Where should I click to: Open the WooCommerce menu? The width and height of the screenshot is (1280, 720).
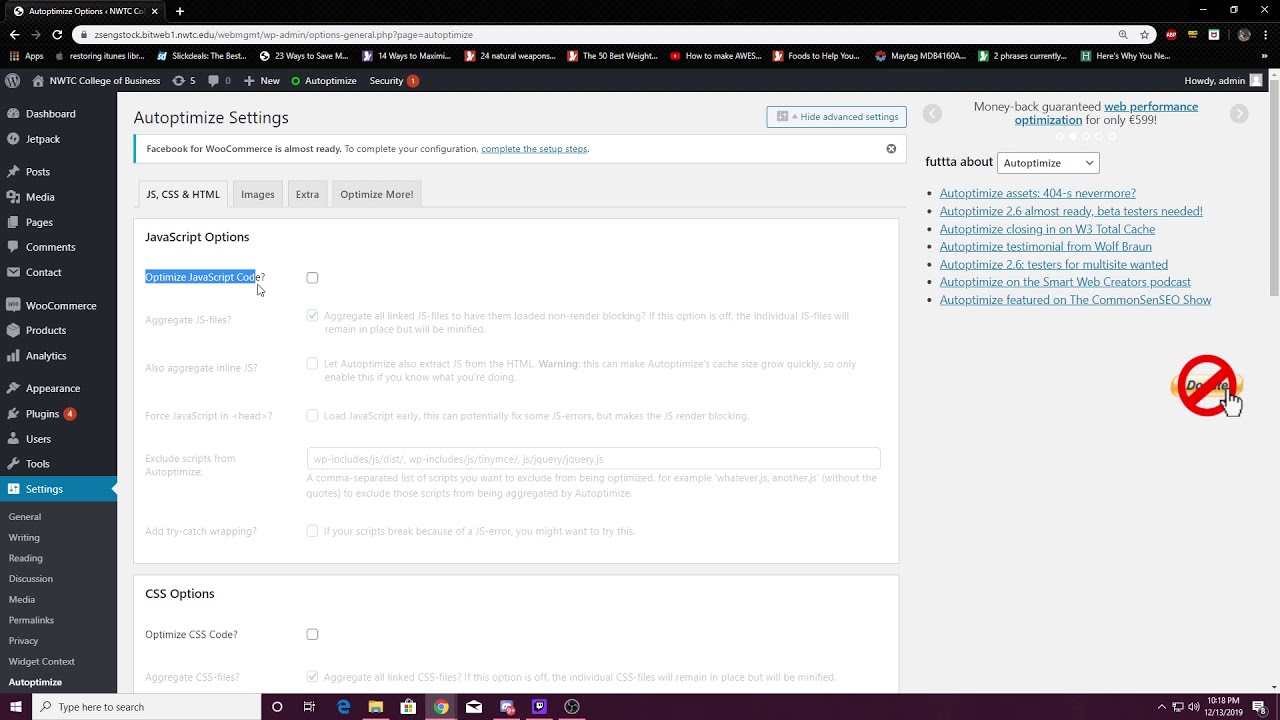61,305
